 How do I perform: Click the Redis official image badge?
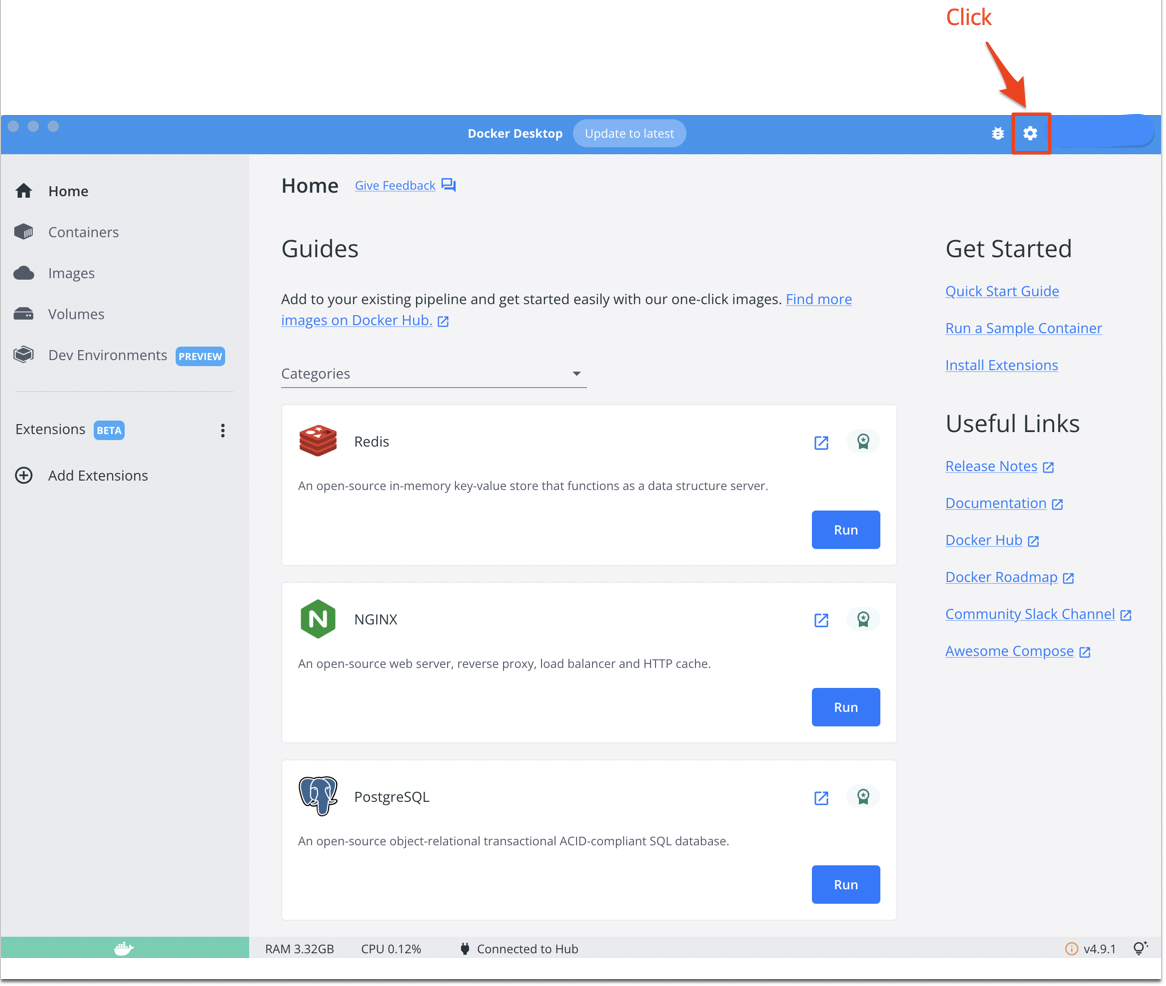coord(864,442)
